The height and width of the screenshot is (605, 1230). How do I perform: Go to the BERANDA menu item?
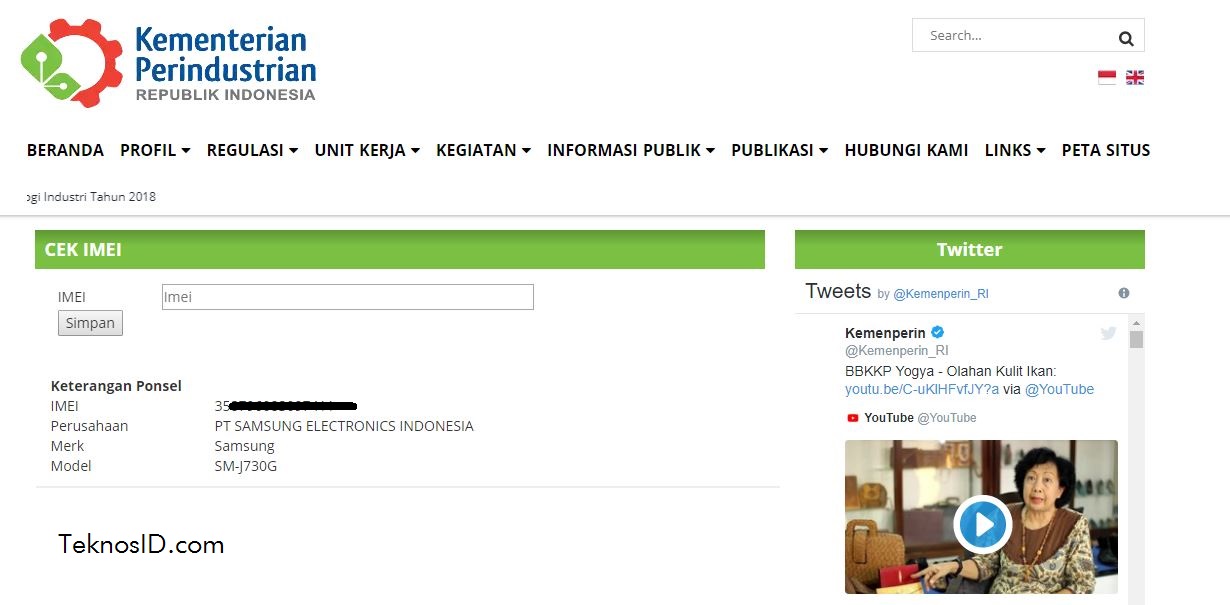pos(65,150)
